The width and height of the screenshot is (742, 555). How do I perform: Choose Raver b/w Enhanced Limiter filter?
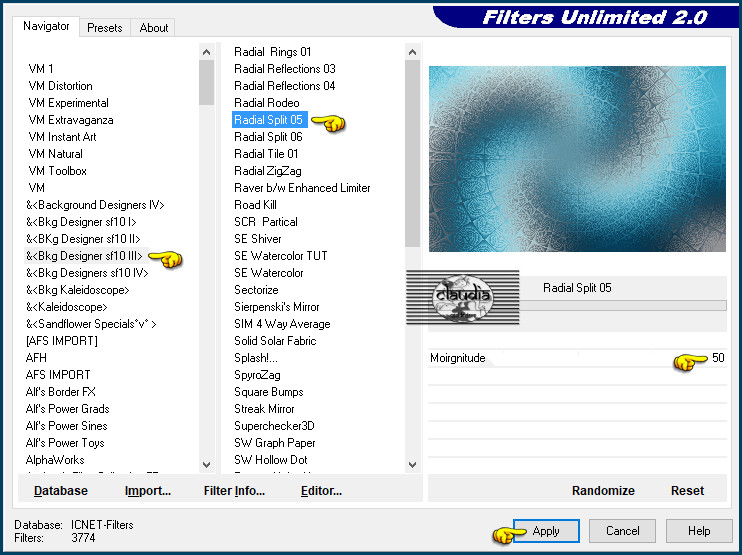302,188
